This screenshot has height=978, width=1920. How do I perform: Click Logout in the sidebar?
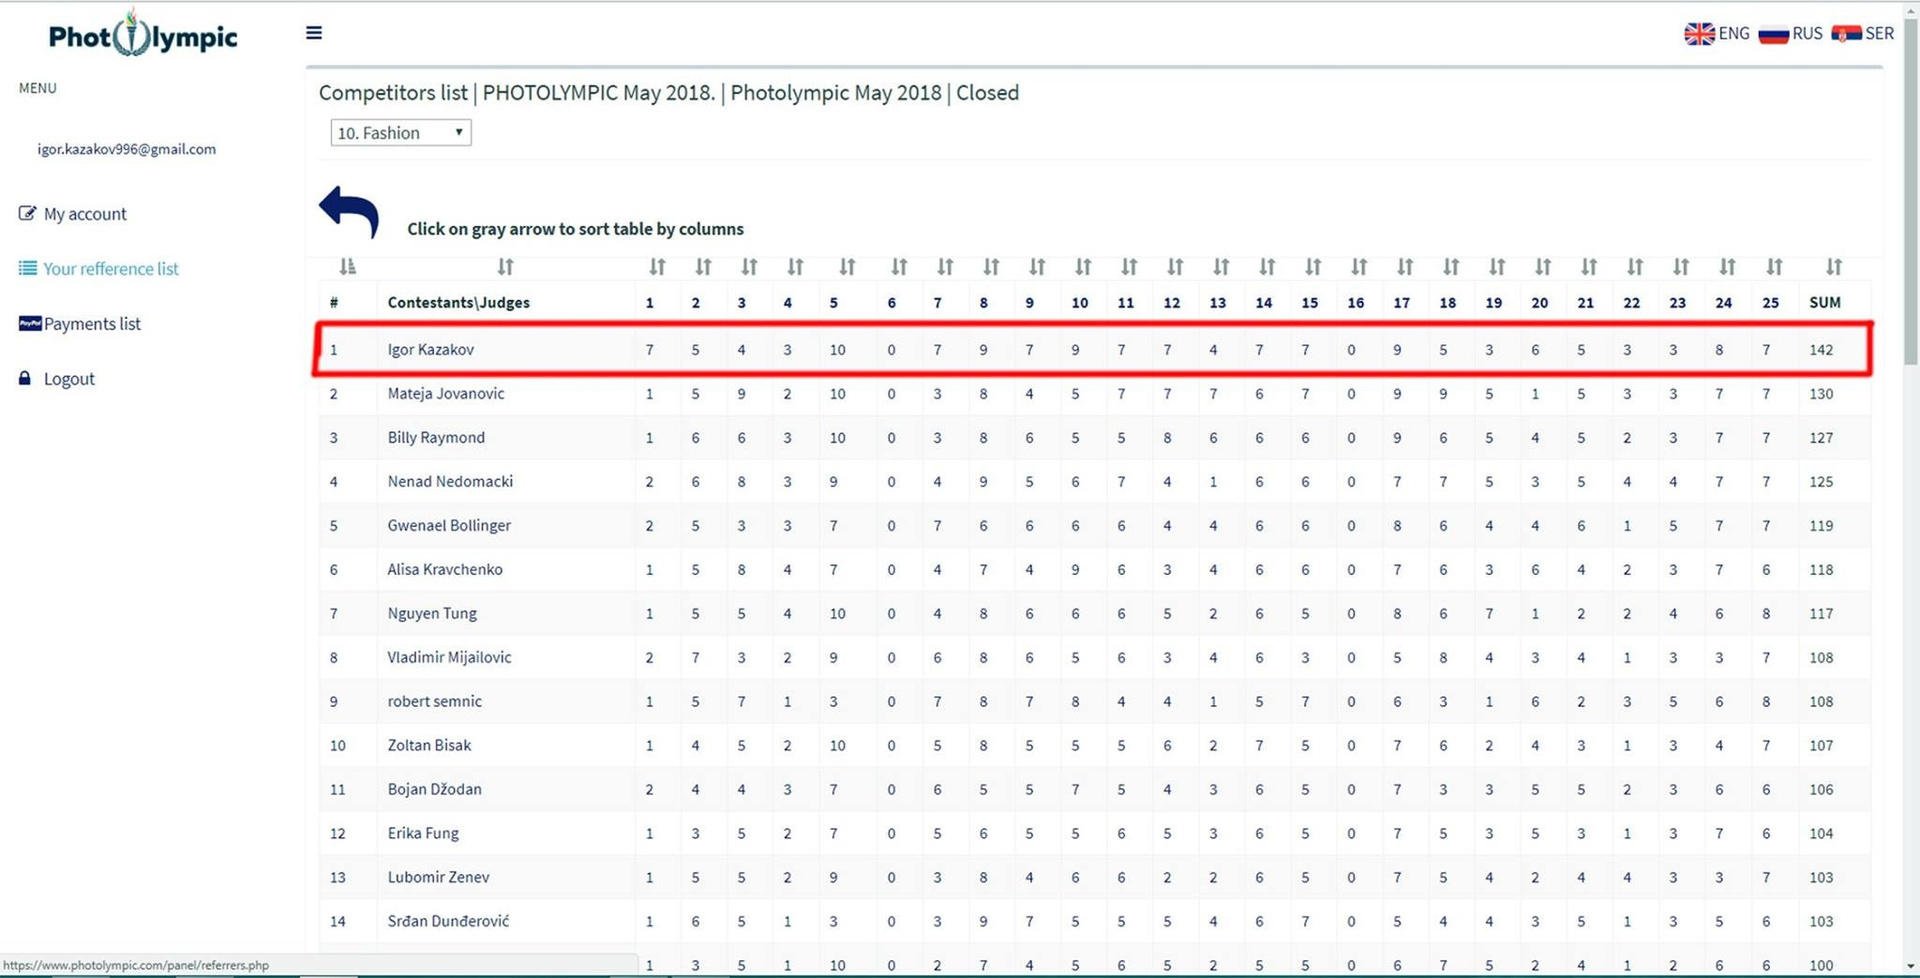69,379
